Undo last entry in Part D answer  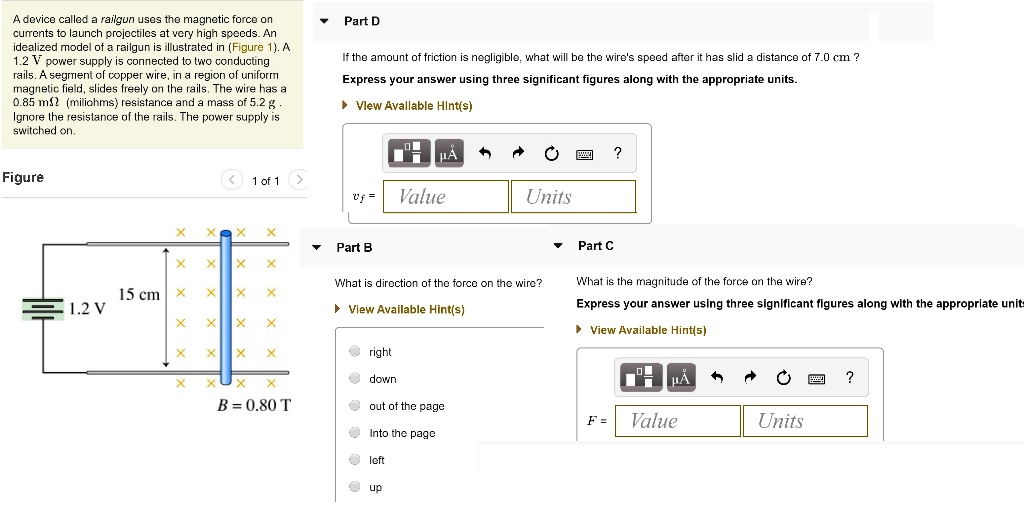485,153
